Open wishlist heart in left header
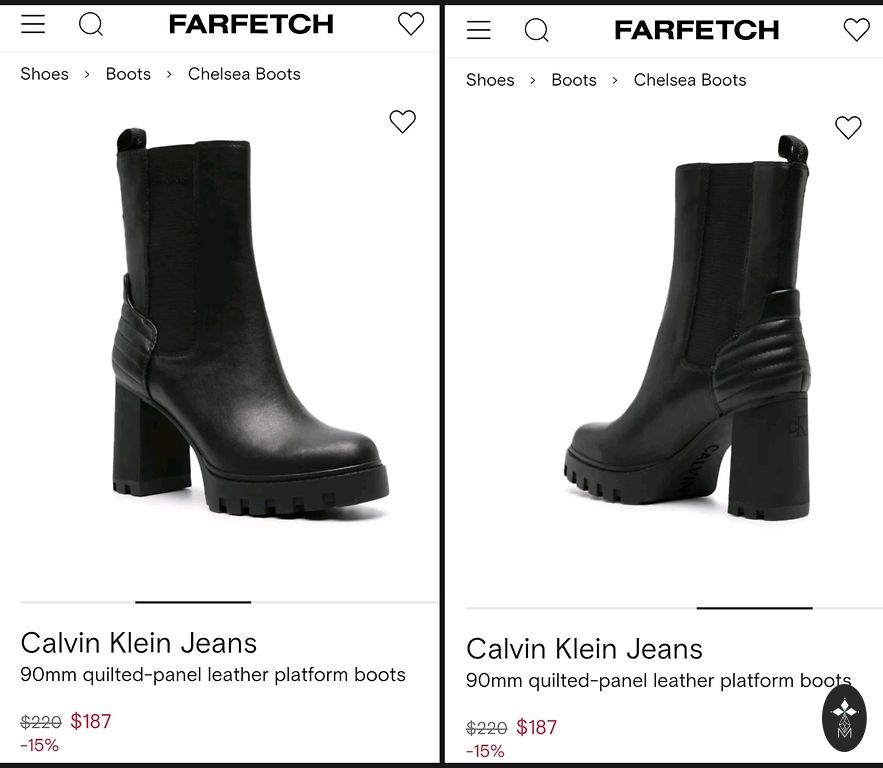883x768 pixels. 410,24
